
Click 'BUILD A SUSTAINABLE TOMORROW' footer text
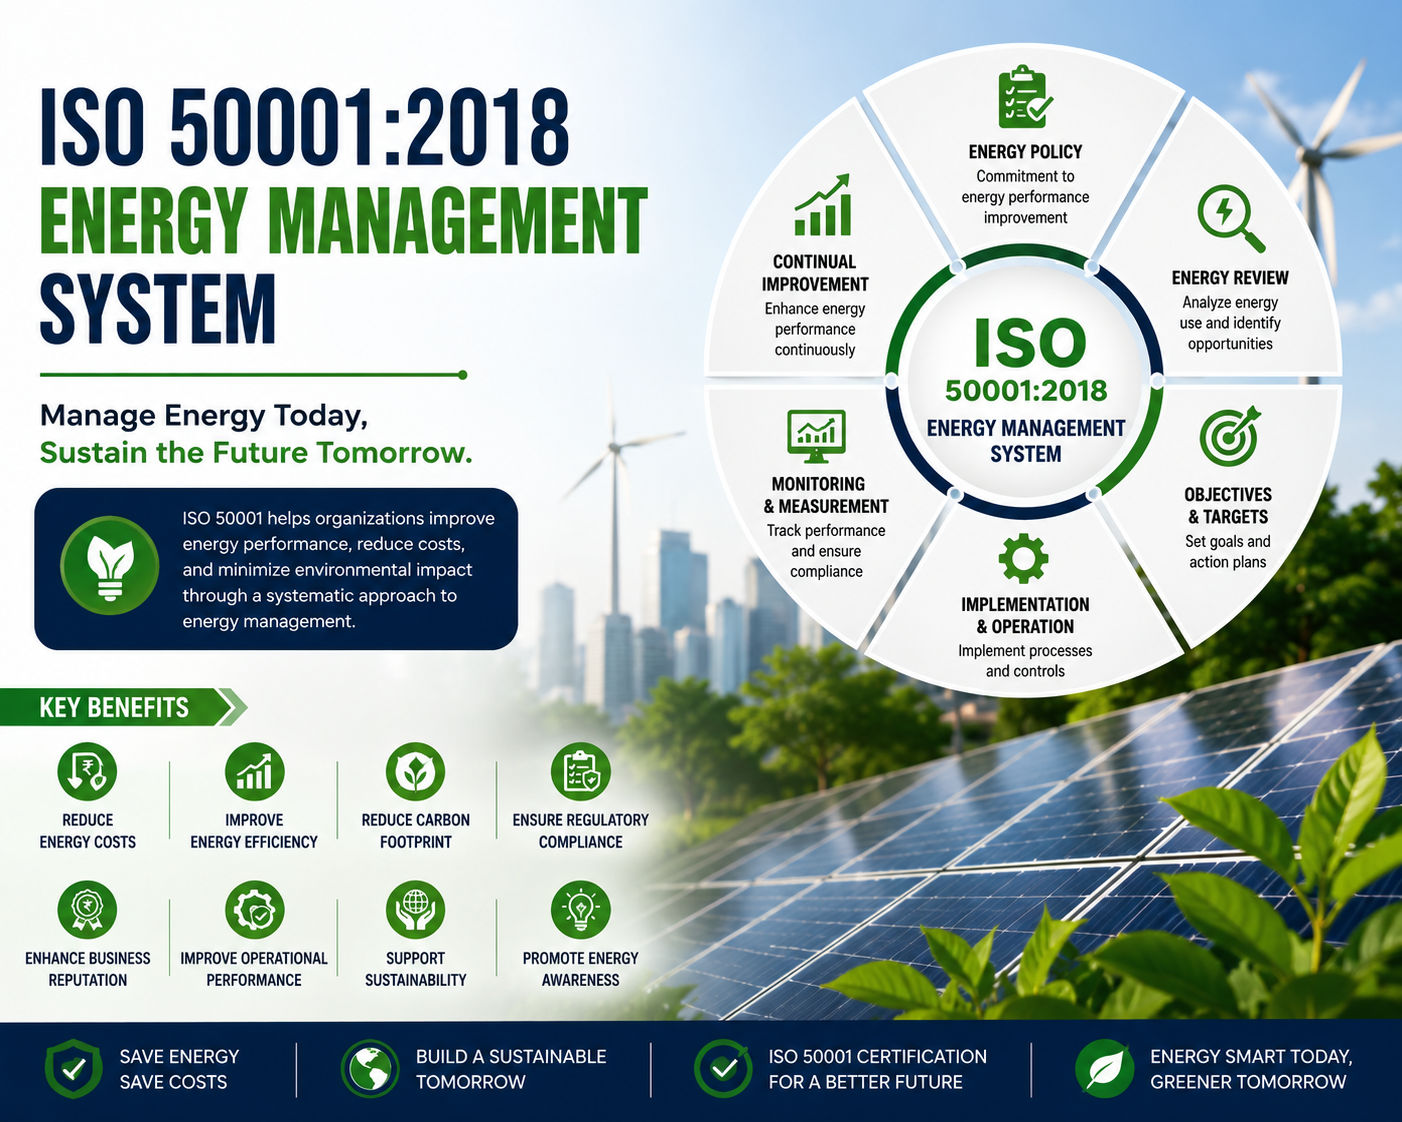(x=511, y=1069)
